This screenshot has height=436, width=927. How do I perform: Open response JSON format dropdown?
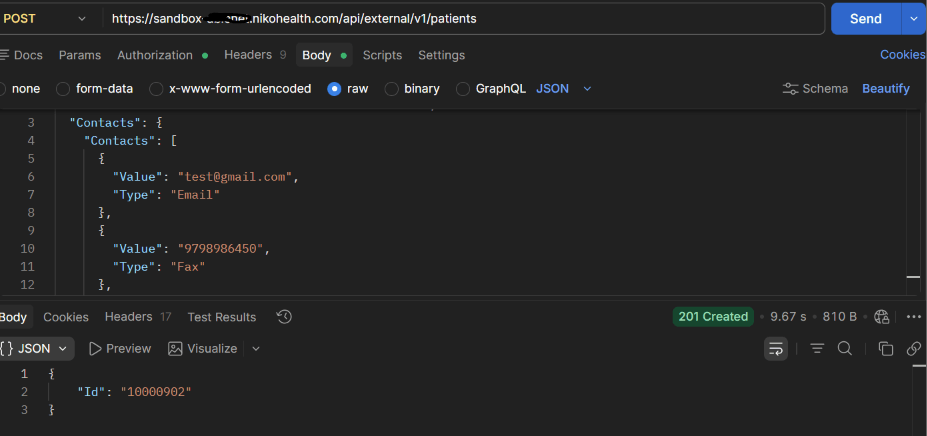point(35,348)
